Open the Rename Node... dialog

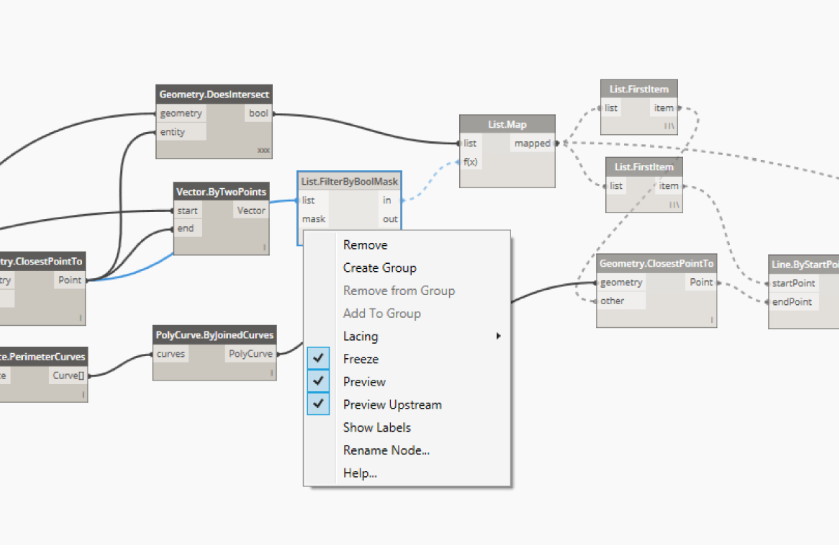[386, 450]
